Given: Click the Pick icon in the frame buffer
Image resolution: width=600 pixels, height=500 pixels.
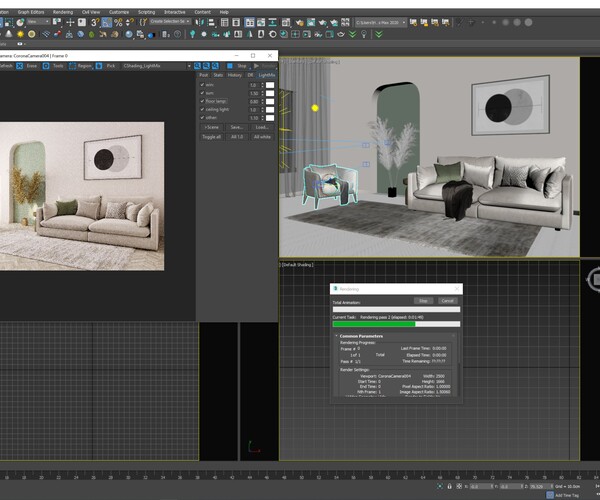Looking at the screenshot, I should point(99,66).
